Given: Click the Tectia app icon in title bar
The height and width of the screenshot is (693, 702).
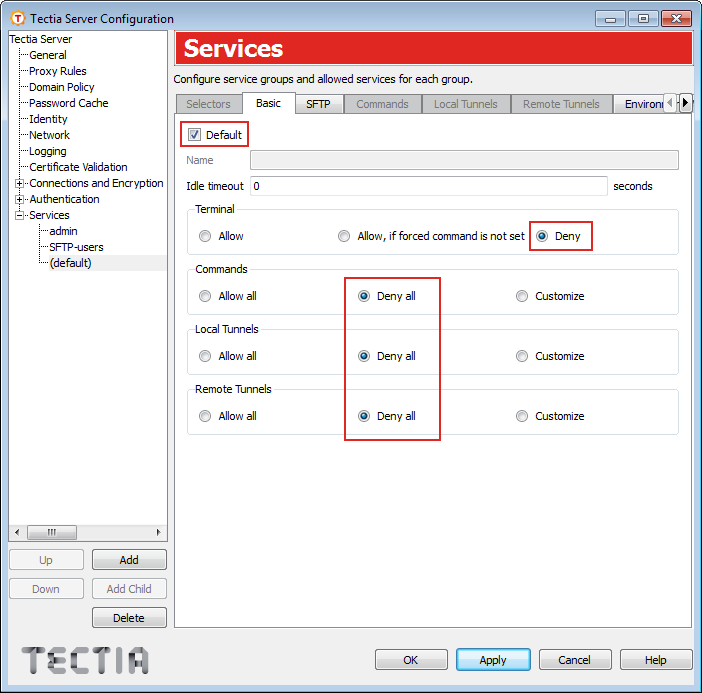Looking at the screenshot, I should 17,18.
